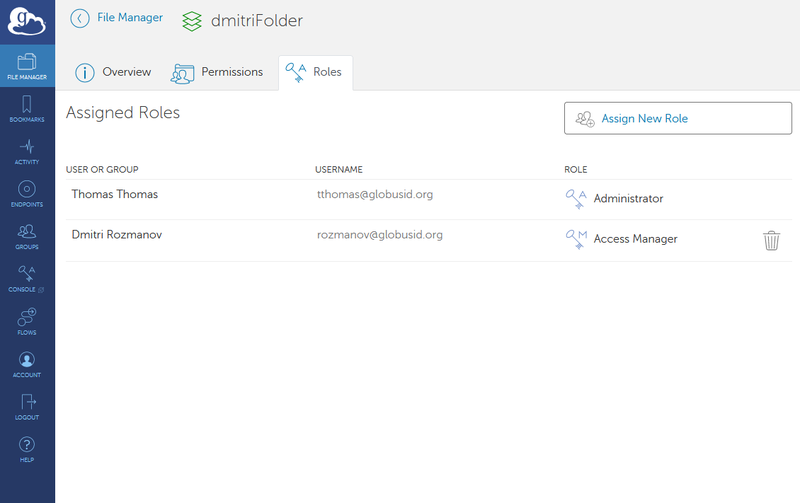This screenshot has width=800, height=503.
Task: Open Account in the sidebar
Action: (27, 364)
